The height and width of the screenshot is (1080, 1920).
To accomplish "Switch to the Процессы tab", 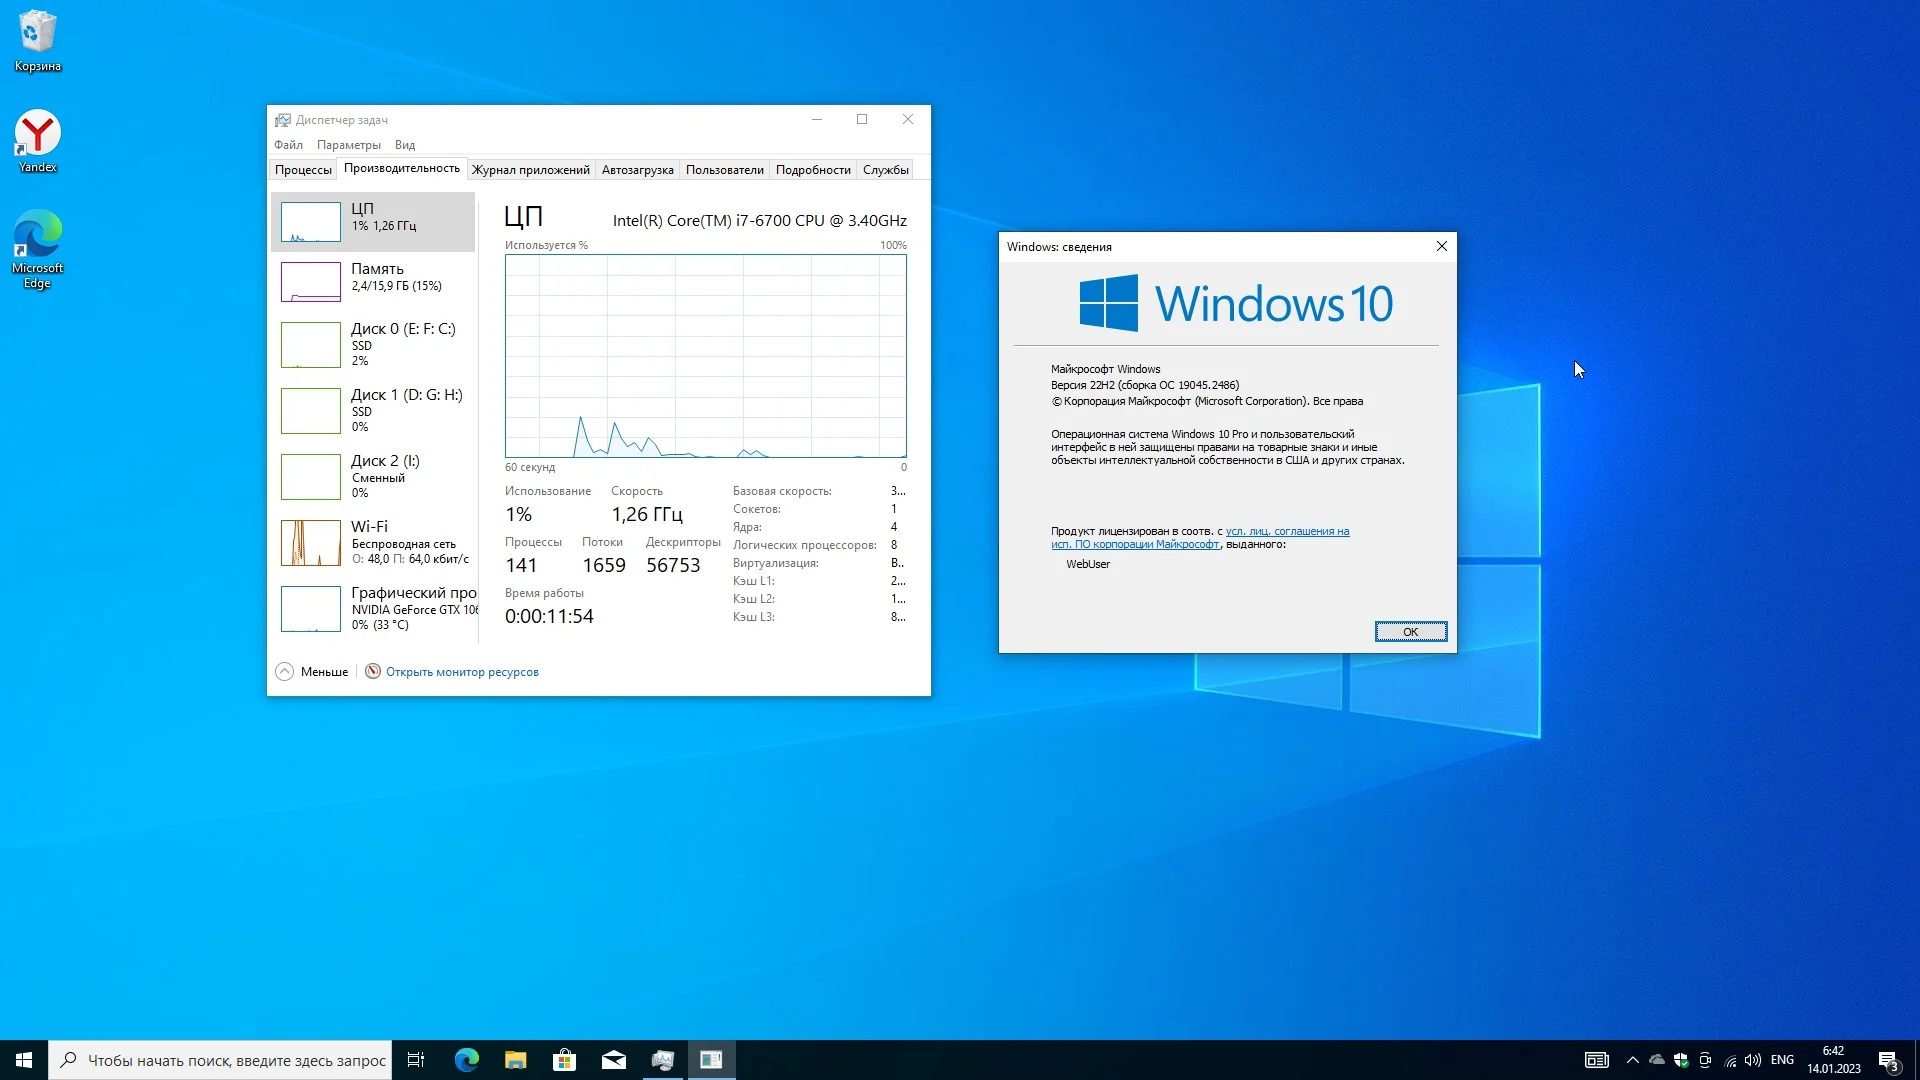I will pyautogui.click(x=303, y=170).
